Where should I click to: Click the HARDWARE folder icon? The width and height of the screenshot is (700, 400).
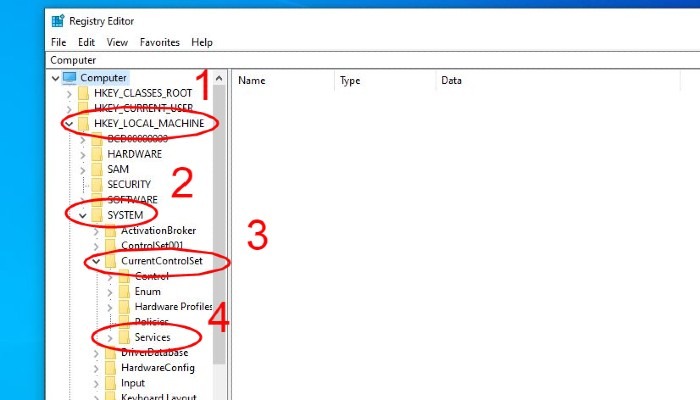[x=96, y=154]
